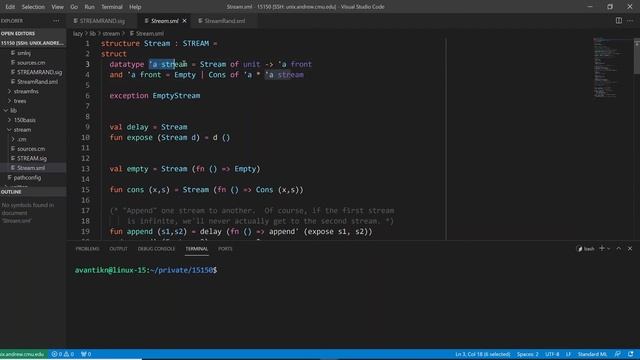Viewport: 640px width, 360px height.
Task: Expand the trees folder
Action: (20, 101)
